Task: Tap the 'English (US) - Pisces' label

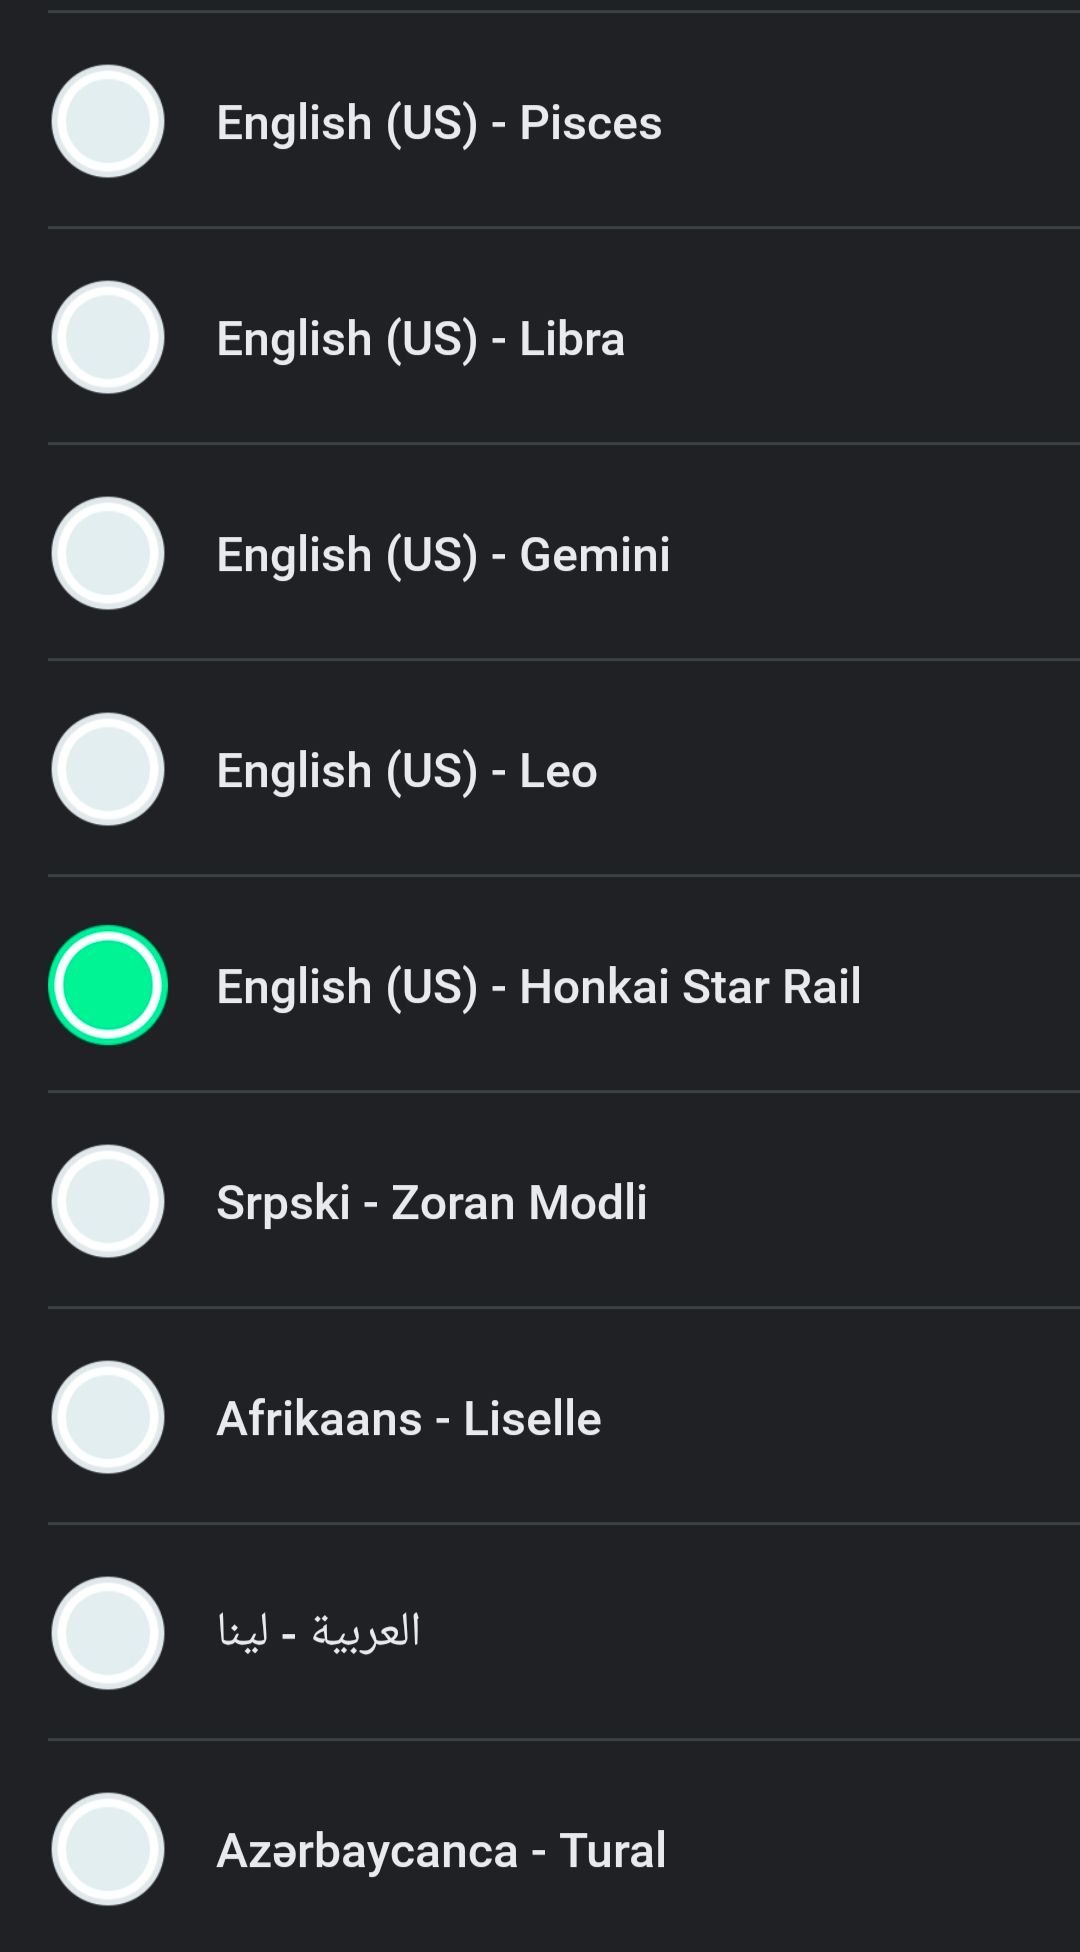Action: pos(439,124)
